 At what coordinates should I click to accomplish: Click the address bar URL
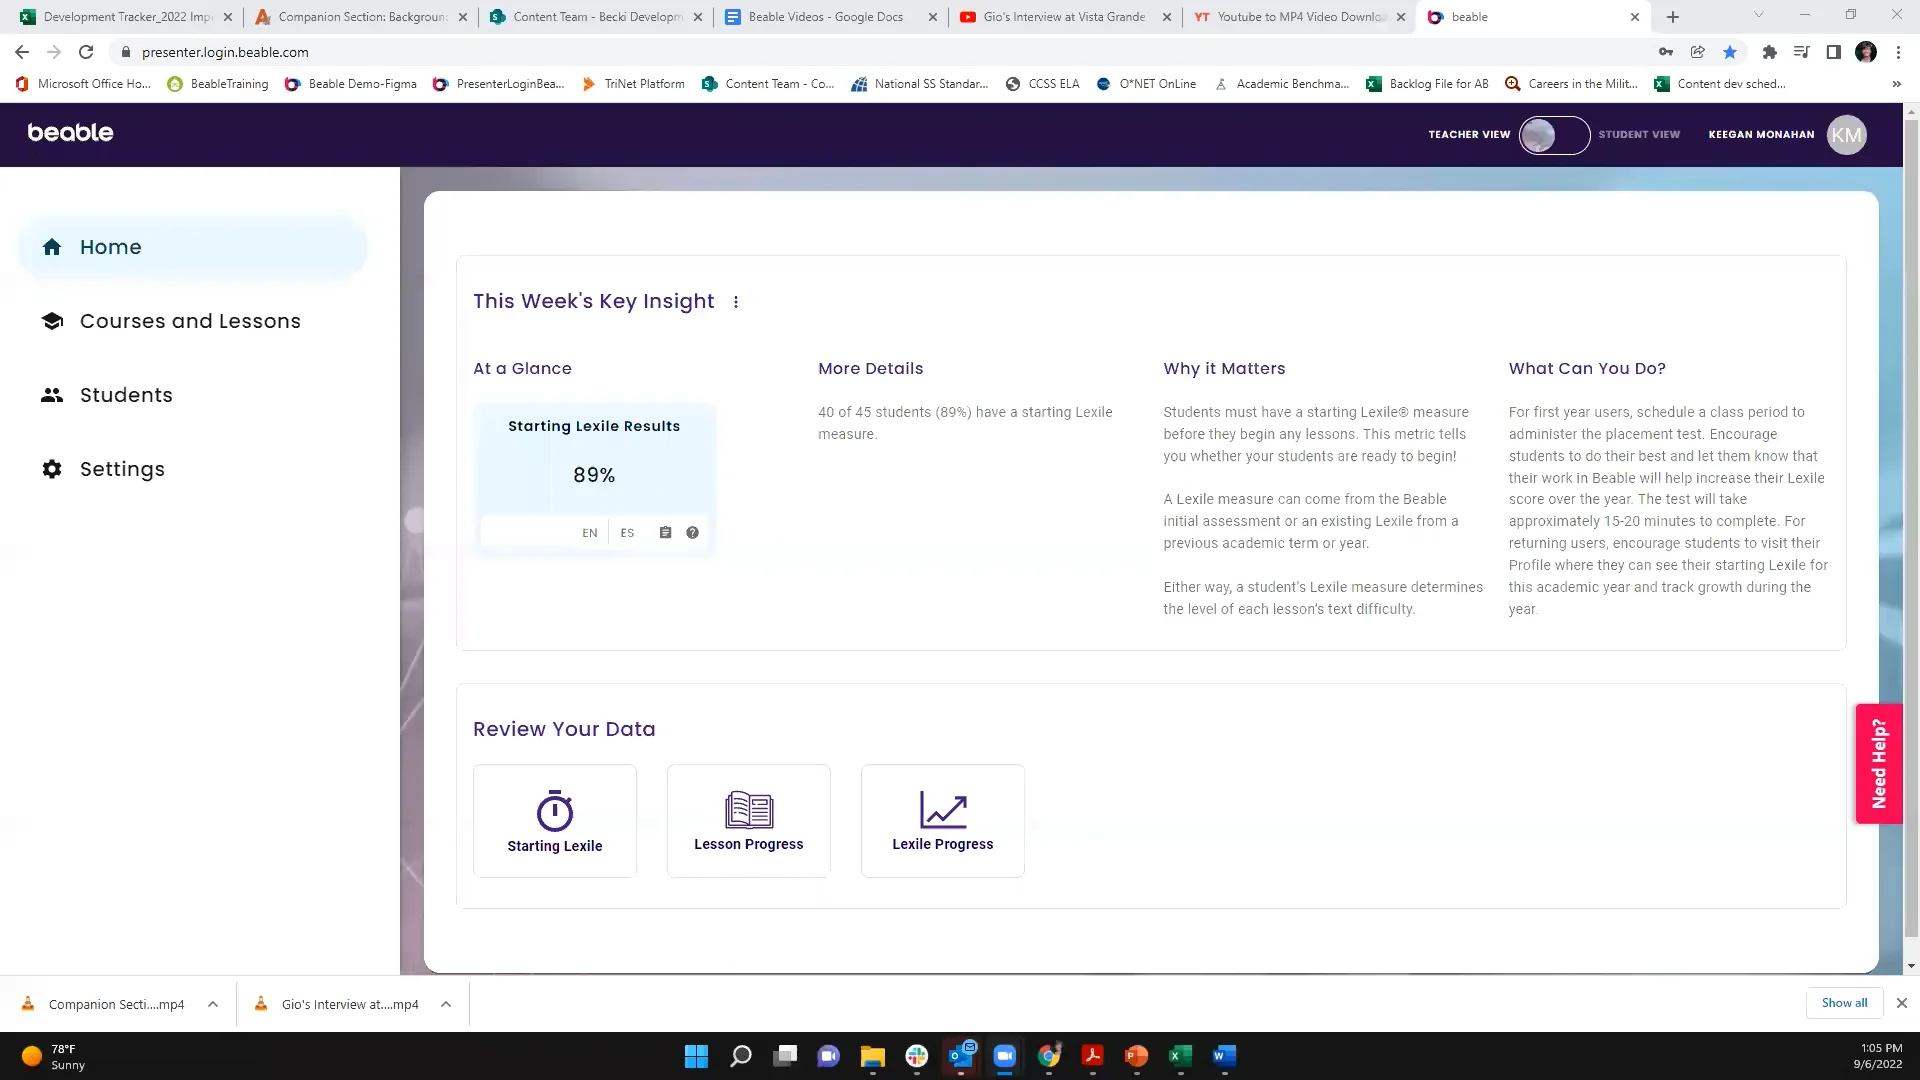tap(225, 52)
